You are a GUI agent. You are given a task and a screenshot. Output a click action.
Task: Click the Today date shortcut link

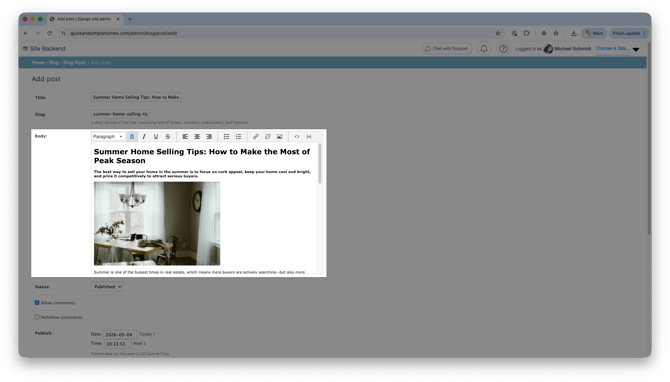tap(145, 334)
